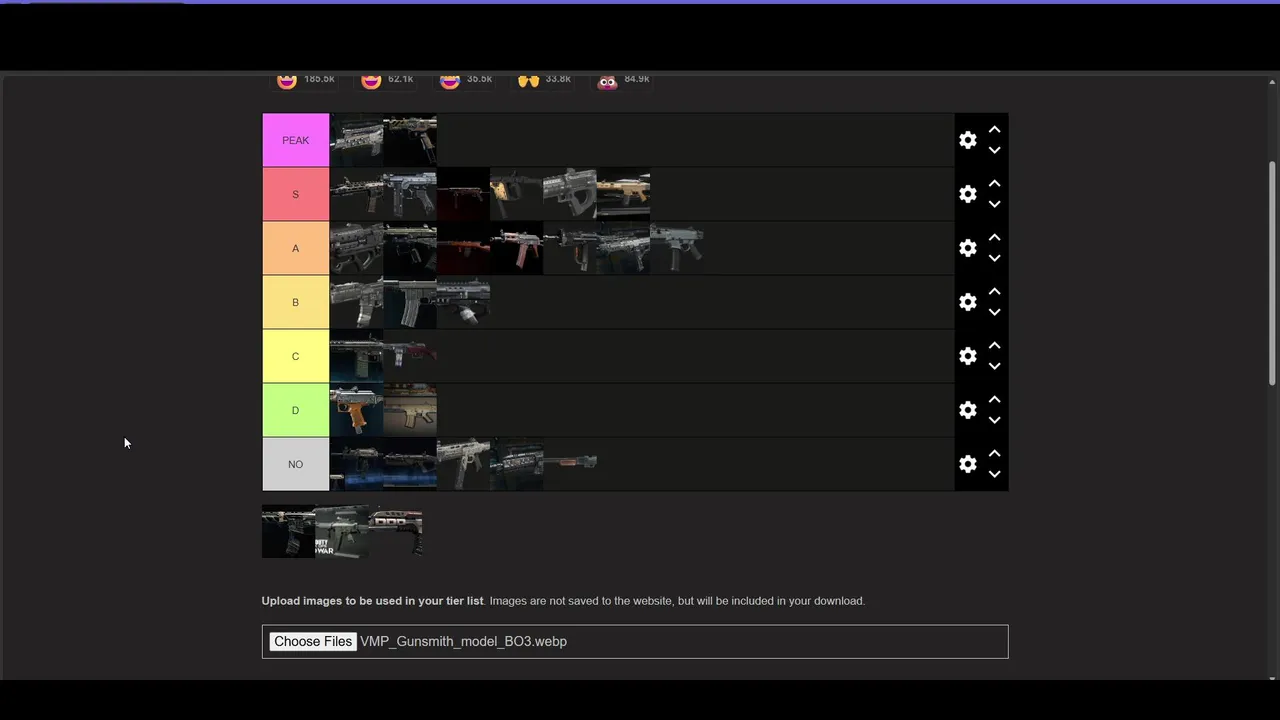
Task: Select the yellow-bodied Vector gun in S tier
Action: click(516, 194)
